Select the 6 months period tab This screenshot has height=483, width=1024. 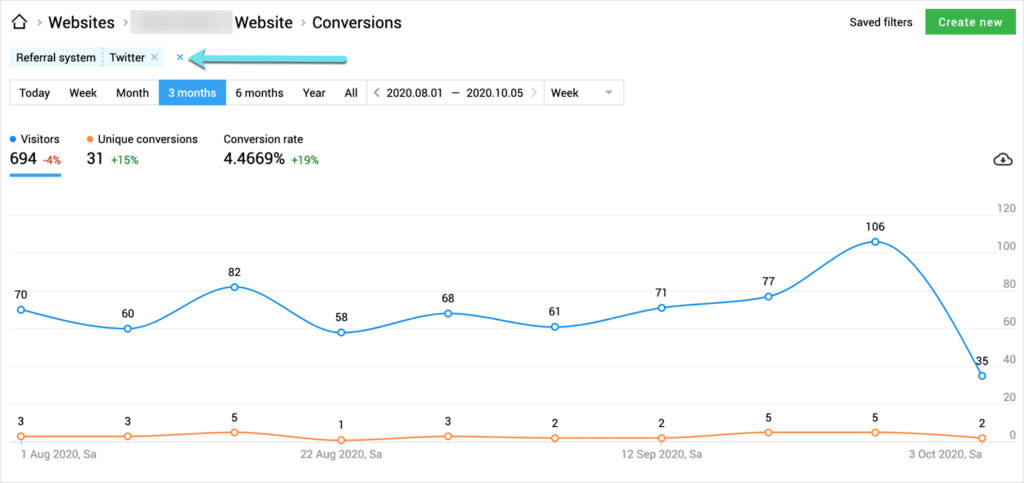[259, 93]
